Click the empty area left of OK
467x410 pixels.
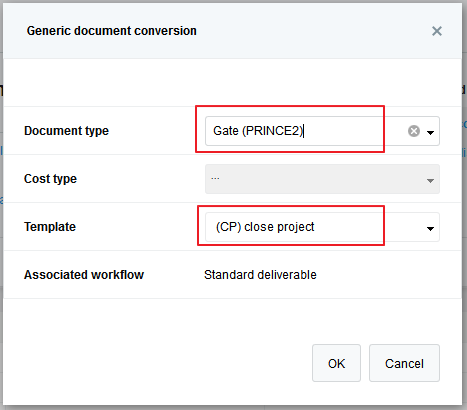[157, 363]
